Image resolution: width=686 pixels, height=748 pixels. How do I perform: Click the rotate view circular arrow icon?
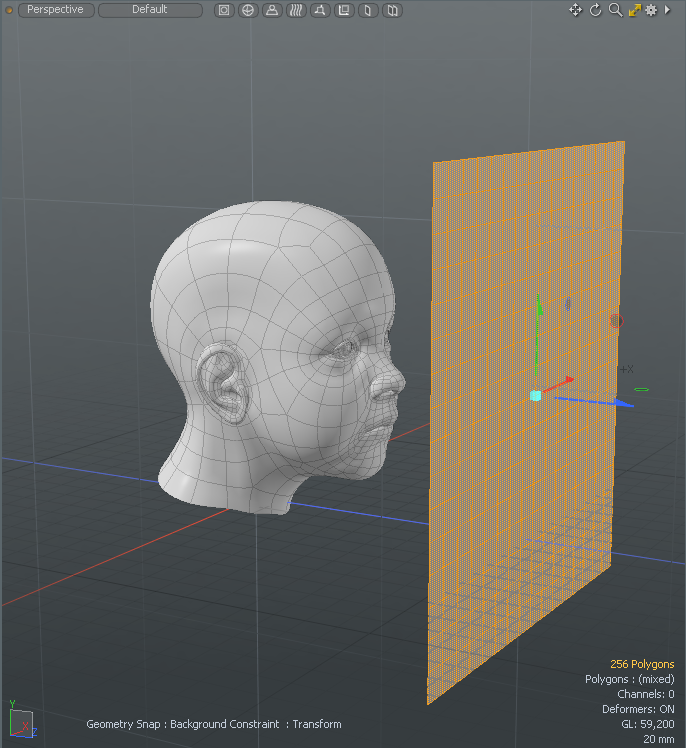click(x=596, y=10)
